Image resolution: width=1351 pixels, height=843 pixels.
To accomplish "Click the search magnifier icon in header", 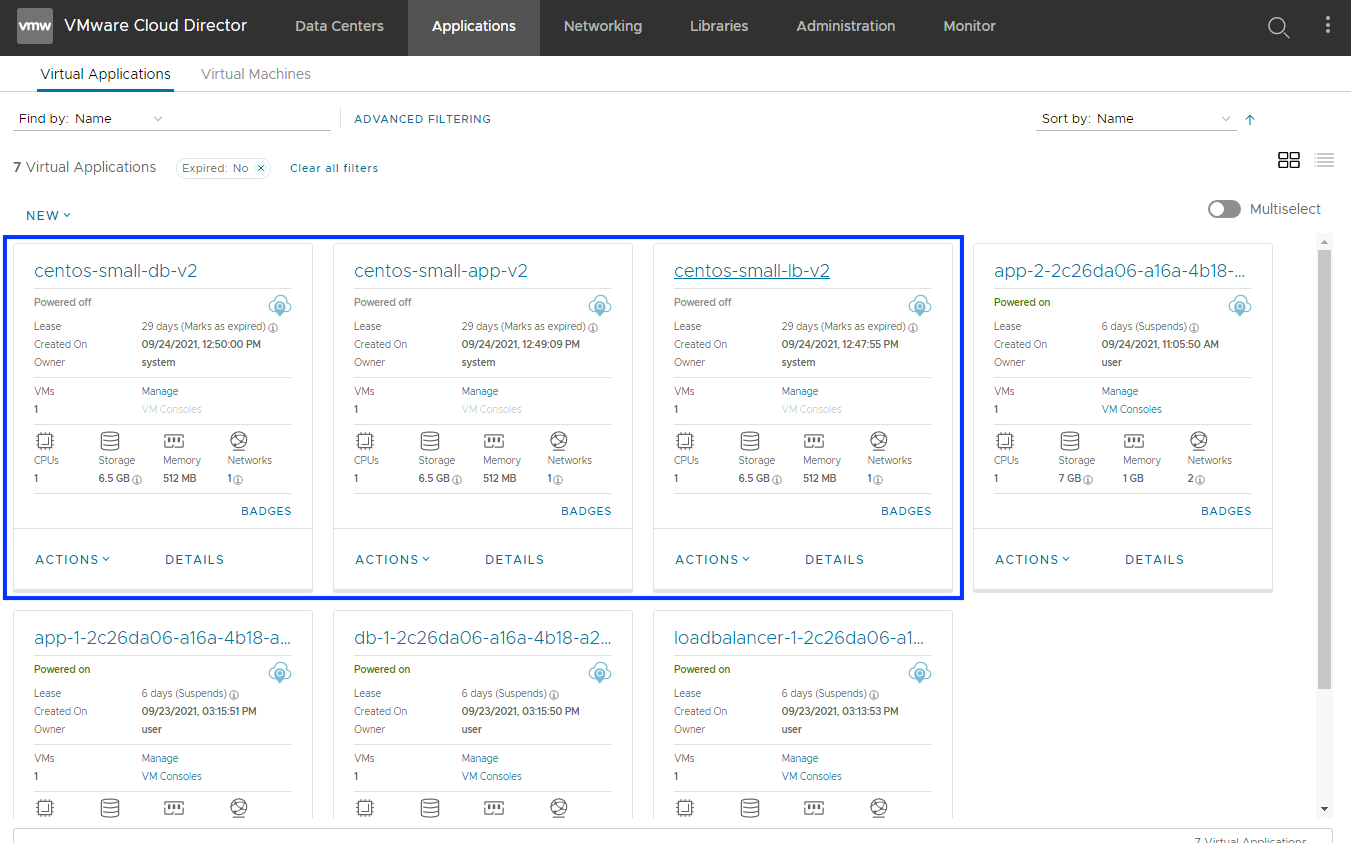I will 1278,28.
